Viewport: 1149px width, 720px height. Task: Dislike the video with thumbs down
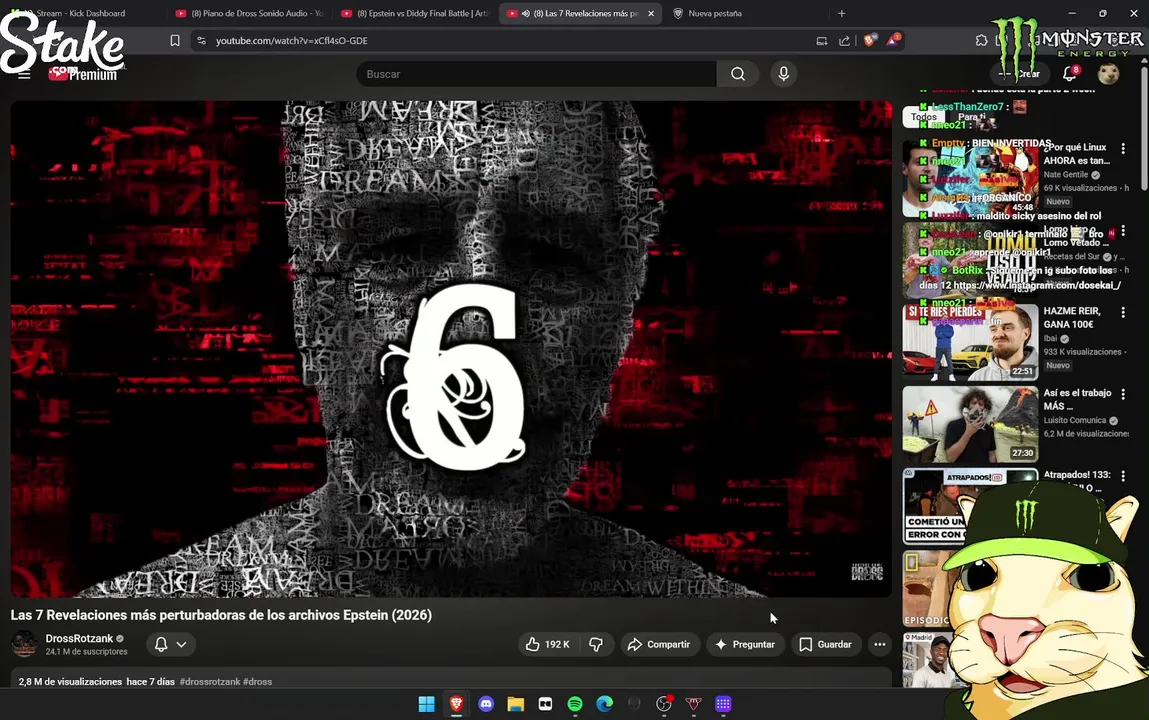tap(596, 645)
